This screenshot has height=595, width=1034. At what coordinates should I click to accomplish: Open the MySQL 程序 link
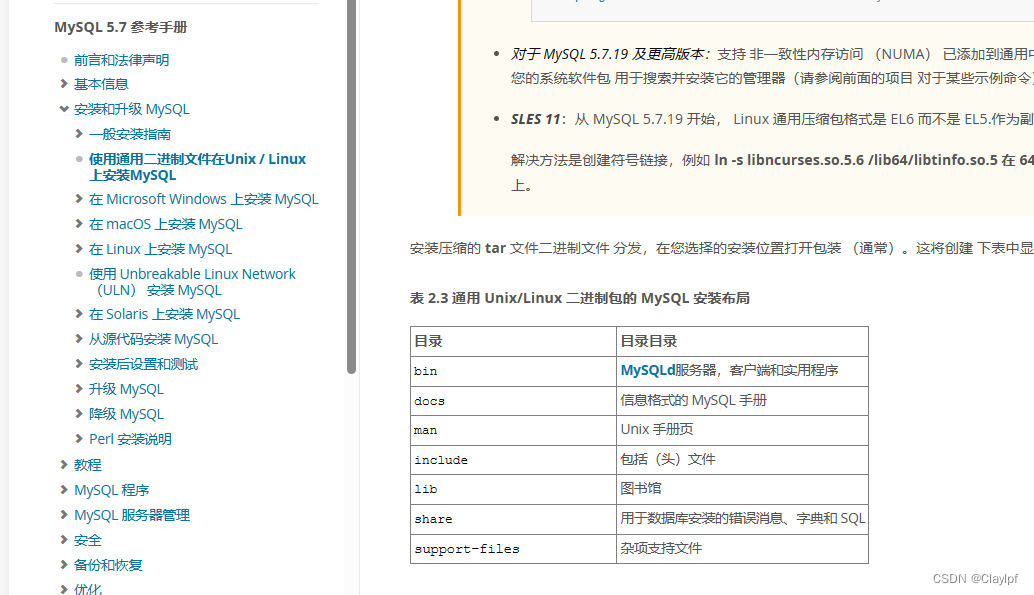[x=111, y=490]
